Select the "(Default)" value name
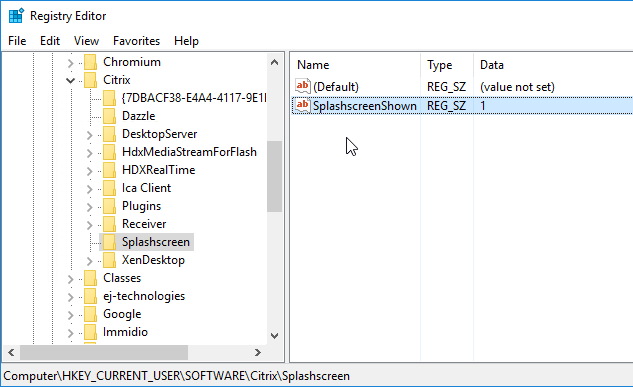This screenshot has height=387, width=633. tap(336, 87)
